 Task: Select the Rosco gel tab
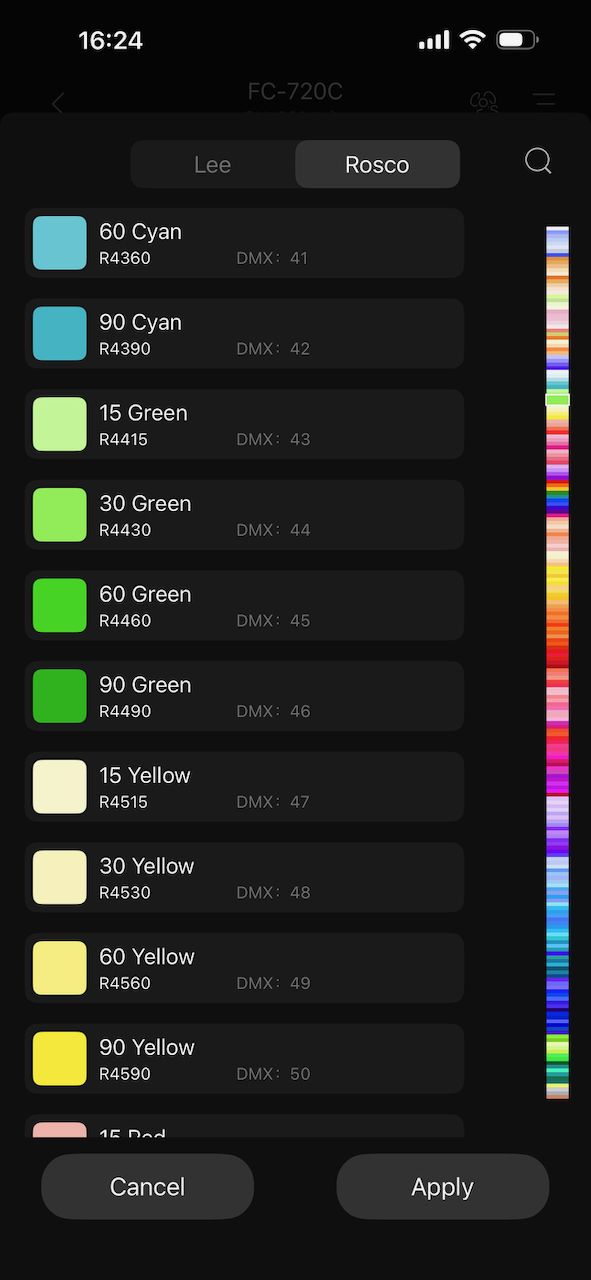(377, 164)
